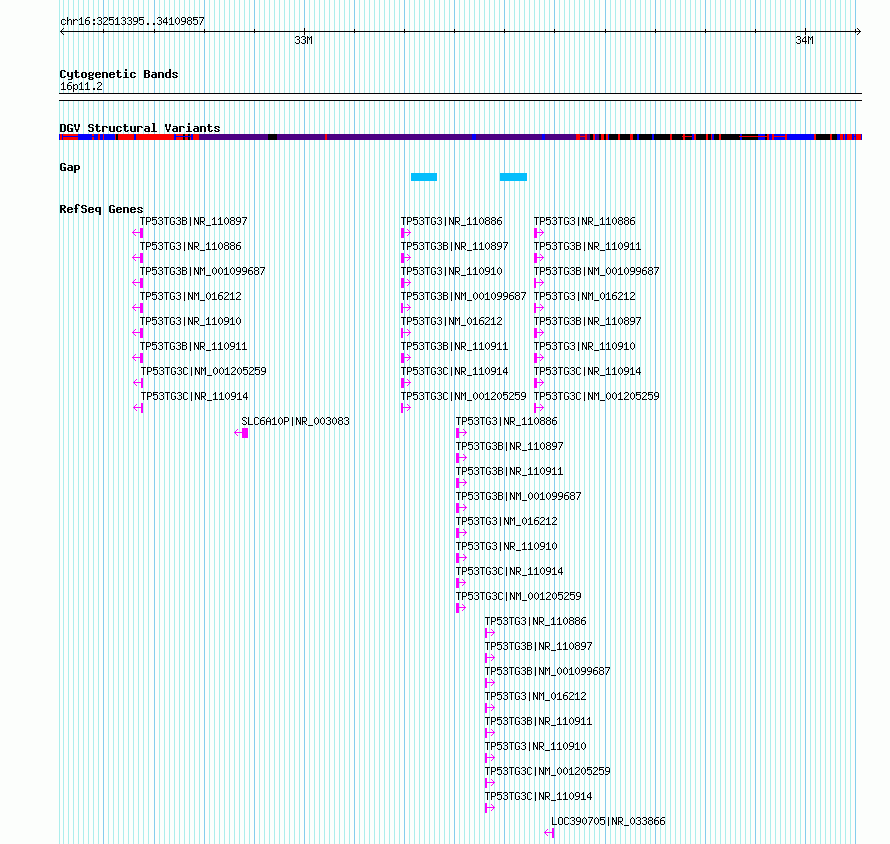Select the leftward glyph for TP53TG3|NM_016212
The width and height of the screenshot is (890, 844).
(x=137, y=308)
